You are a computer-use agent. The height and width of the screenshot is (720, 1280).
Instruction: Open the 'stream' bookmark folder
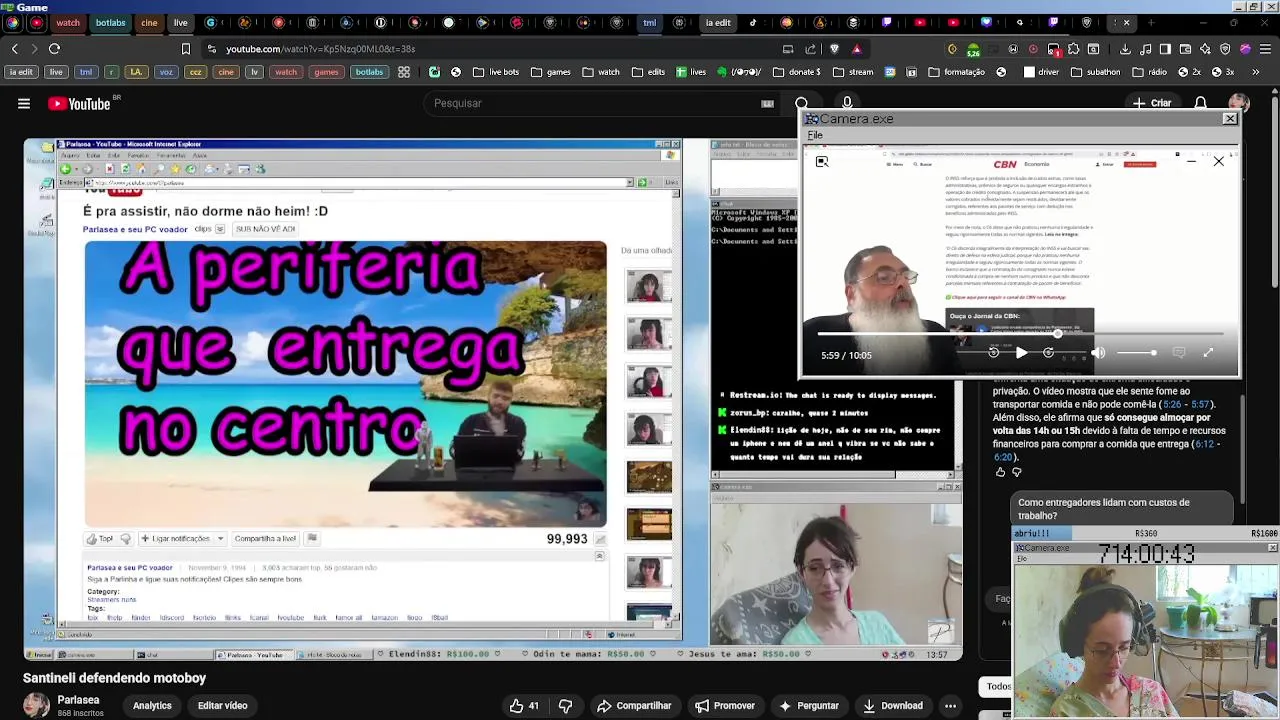tap(852, 72)
